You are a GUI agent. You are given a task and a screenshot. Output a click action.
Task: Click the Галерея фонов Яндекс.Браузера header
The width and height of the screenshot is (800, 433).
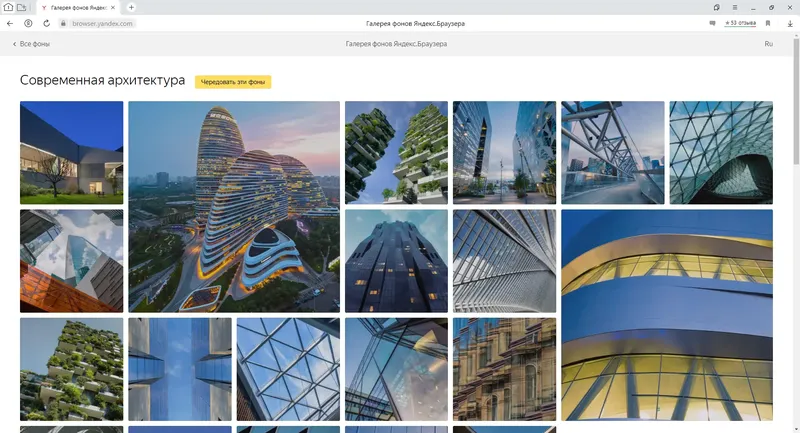coord(396,44)
